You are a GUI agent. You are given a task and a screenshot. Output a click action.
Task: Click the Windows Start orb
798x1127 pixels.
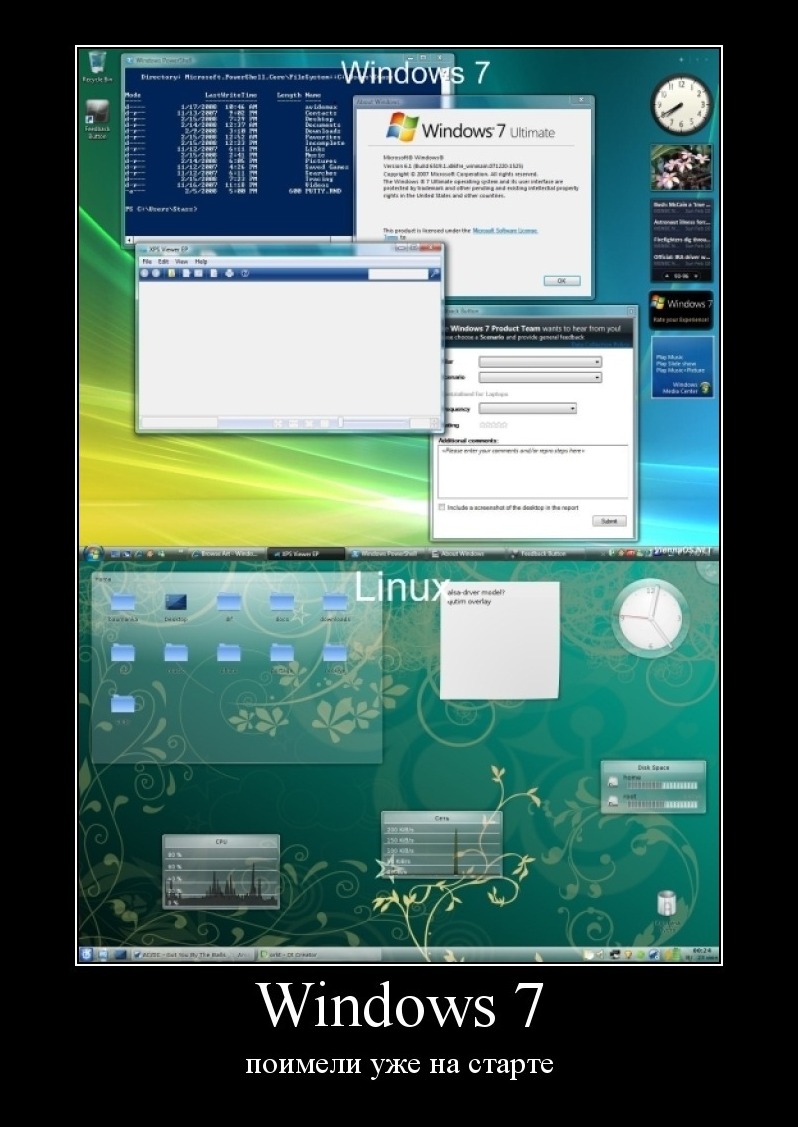(93, 553)
